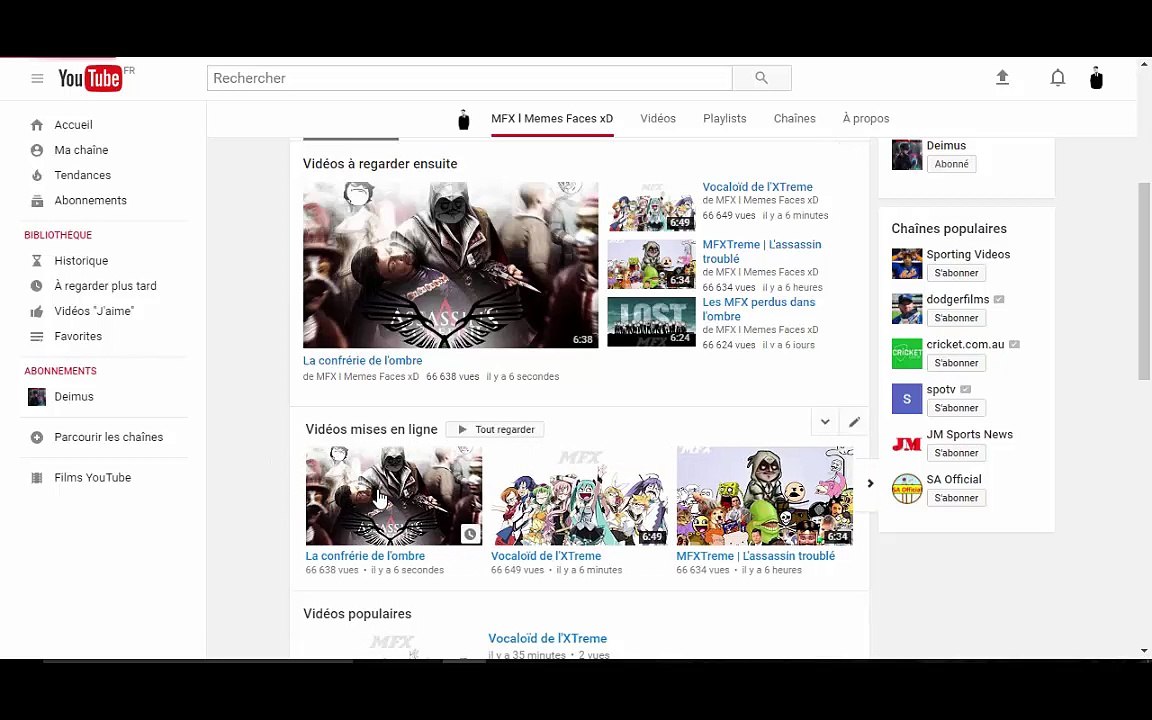Screen dimensions: 1152x720
Task: Open the account avatar menu
Action: 1096,78
